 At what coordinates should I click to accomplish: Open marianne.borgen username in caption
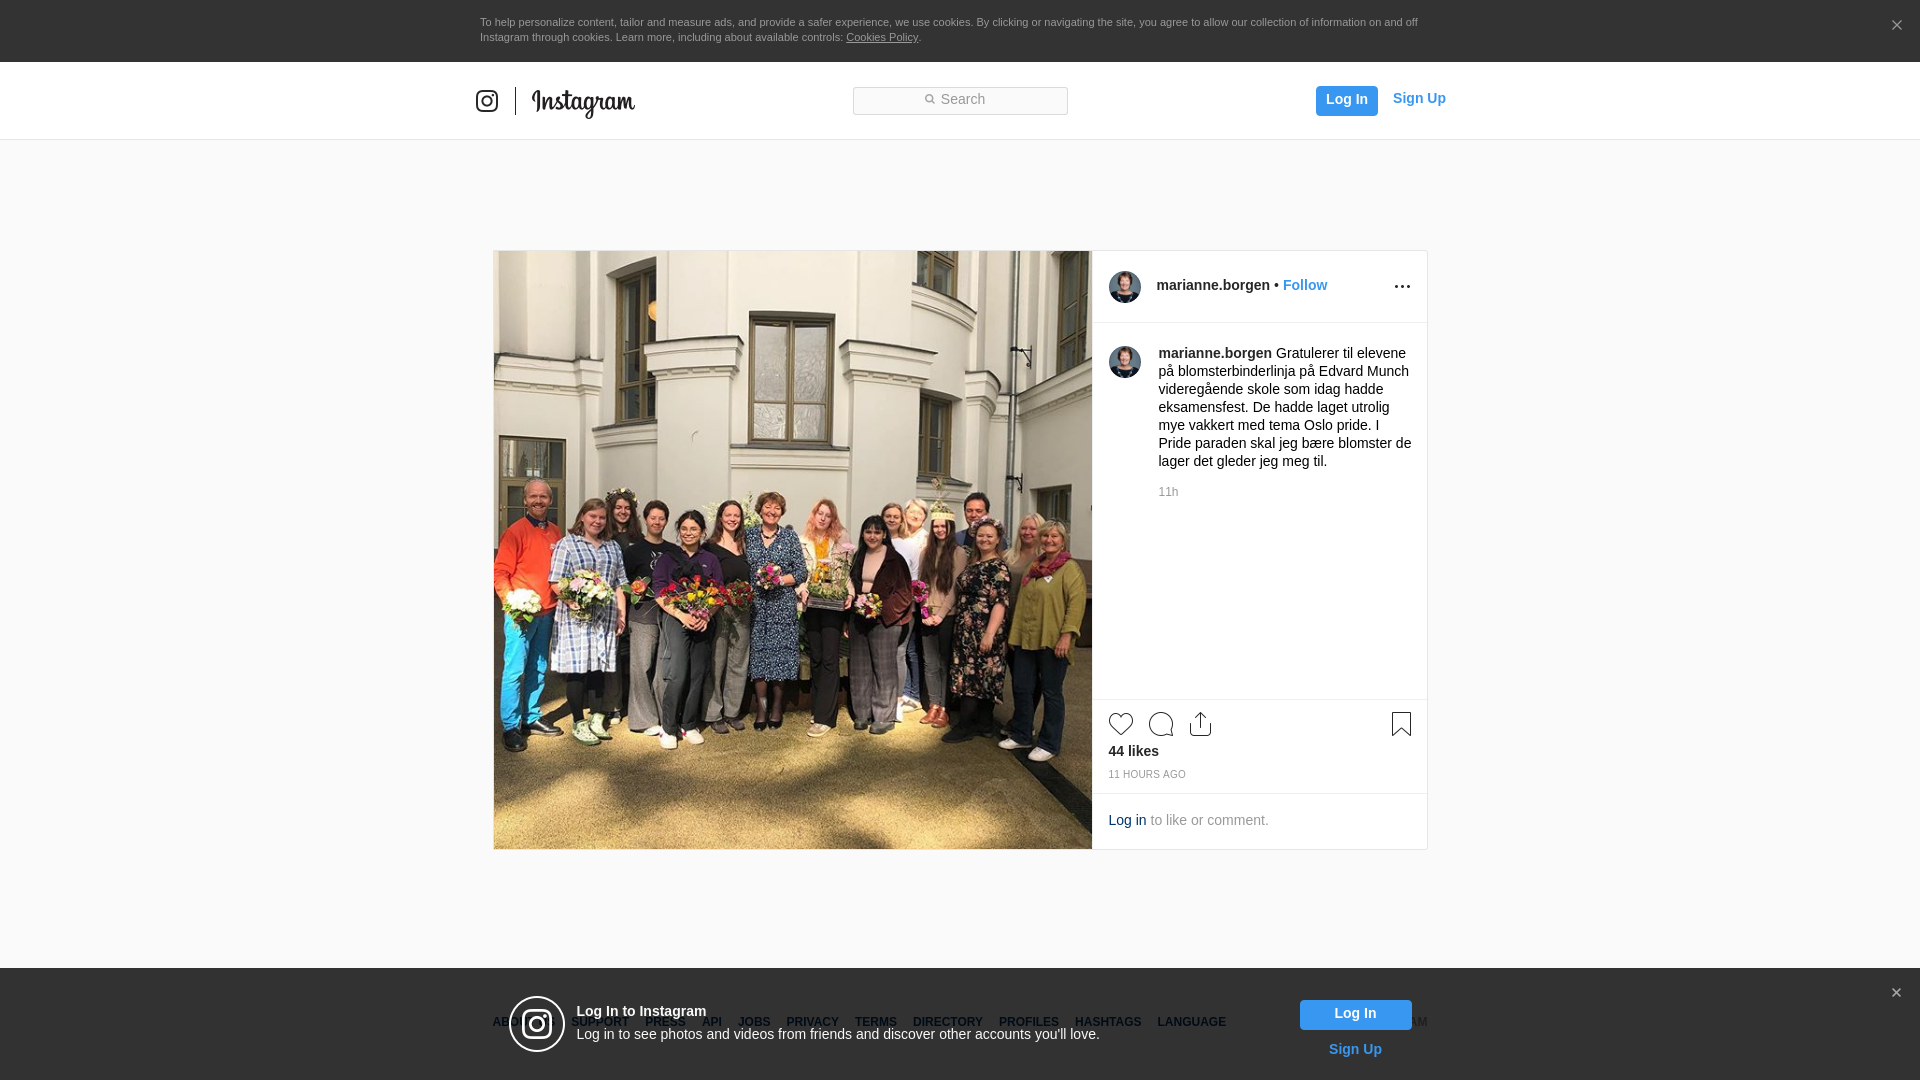pos(1215,353)
